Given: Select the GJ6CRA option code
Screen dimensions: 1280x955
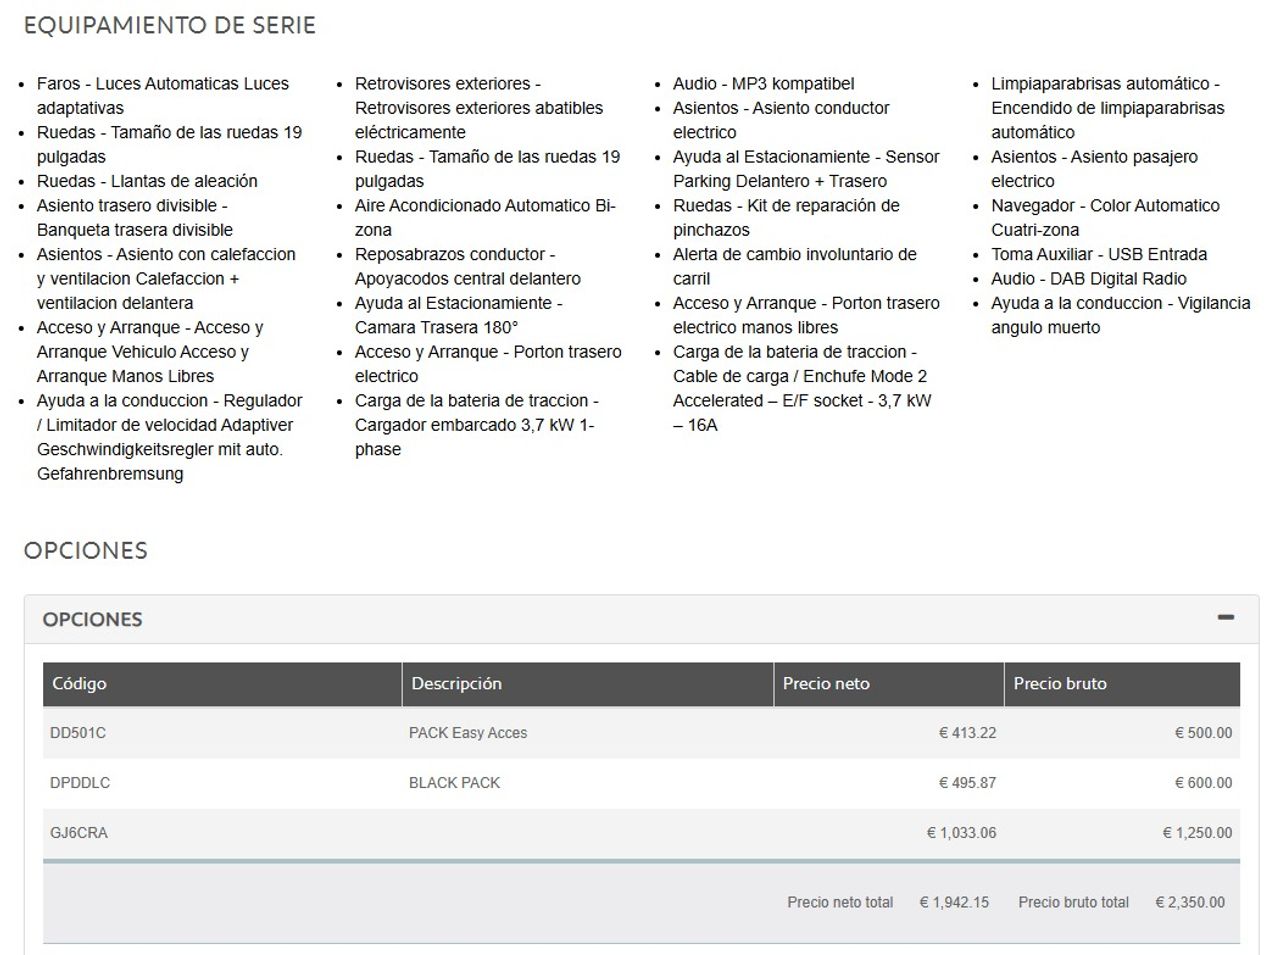Looking at the screenshot, I should point(79,833).
